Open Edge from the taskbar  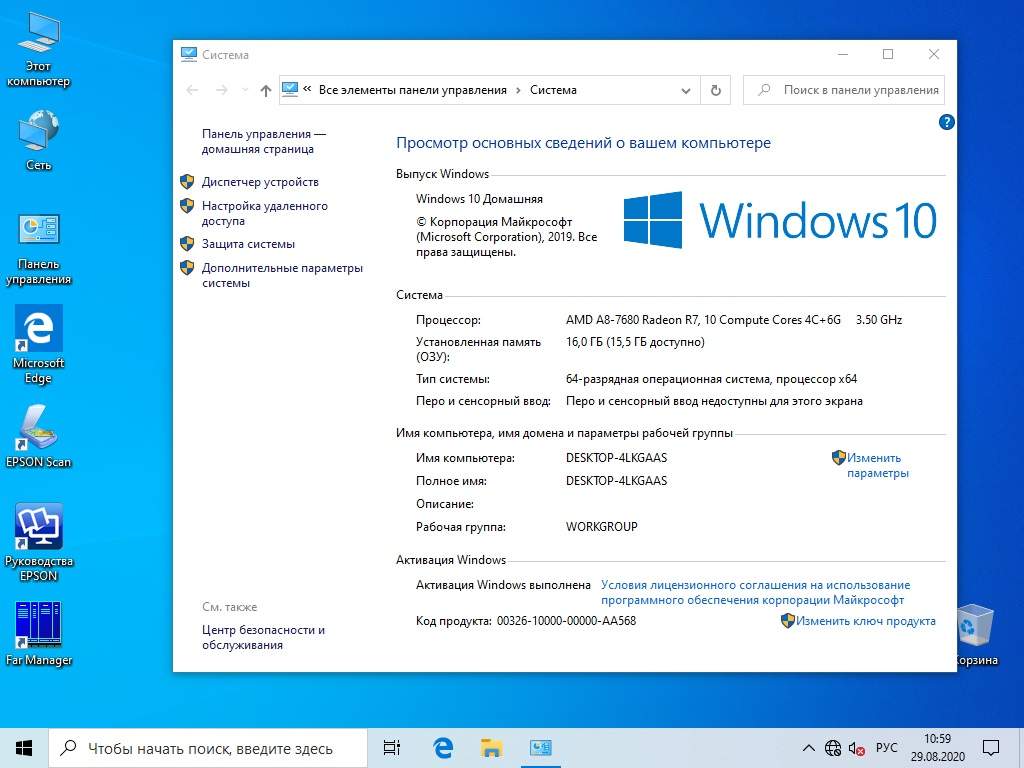[x=443, y=748]
